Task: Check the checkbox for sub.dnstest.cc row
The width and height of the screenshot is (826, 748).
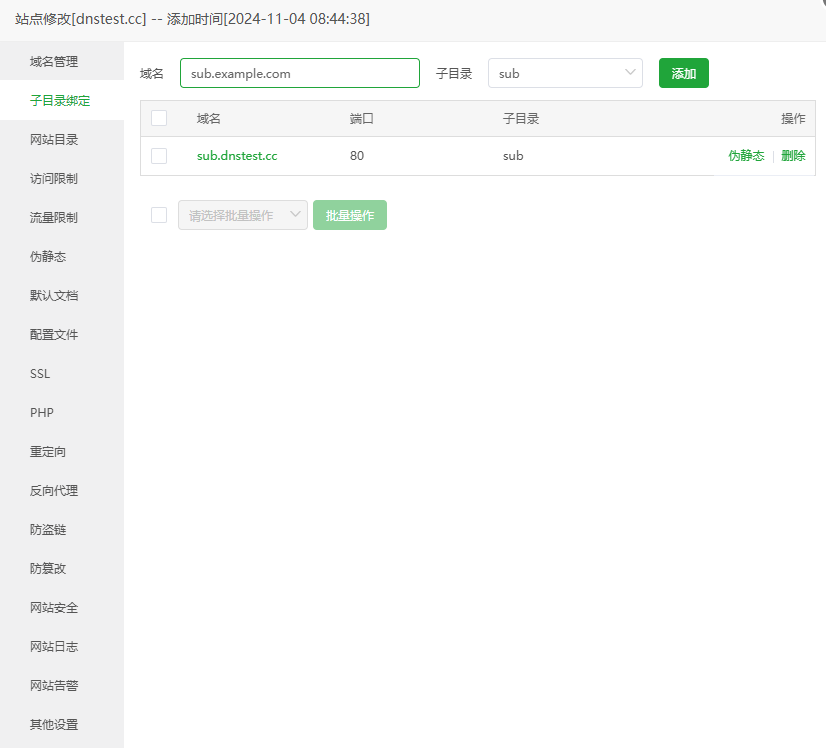Action: (157, 155)
